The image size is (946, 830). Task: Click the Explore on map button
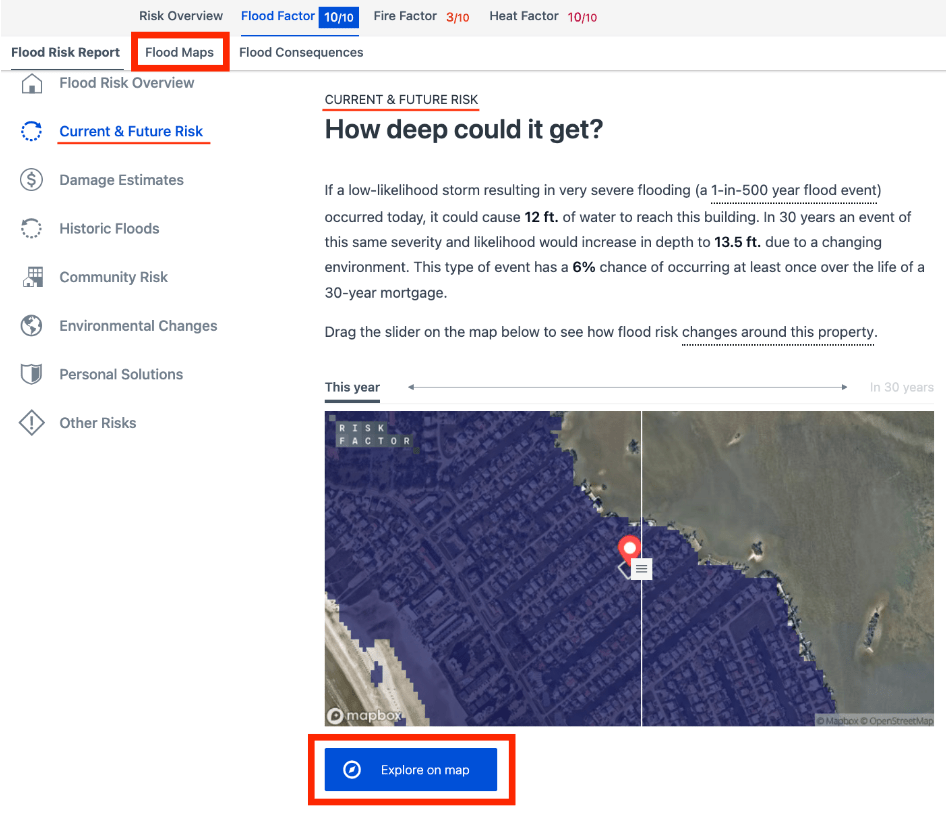click(x=411, y=770)
